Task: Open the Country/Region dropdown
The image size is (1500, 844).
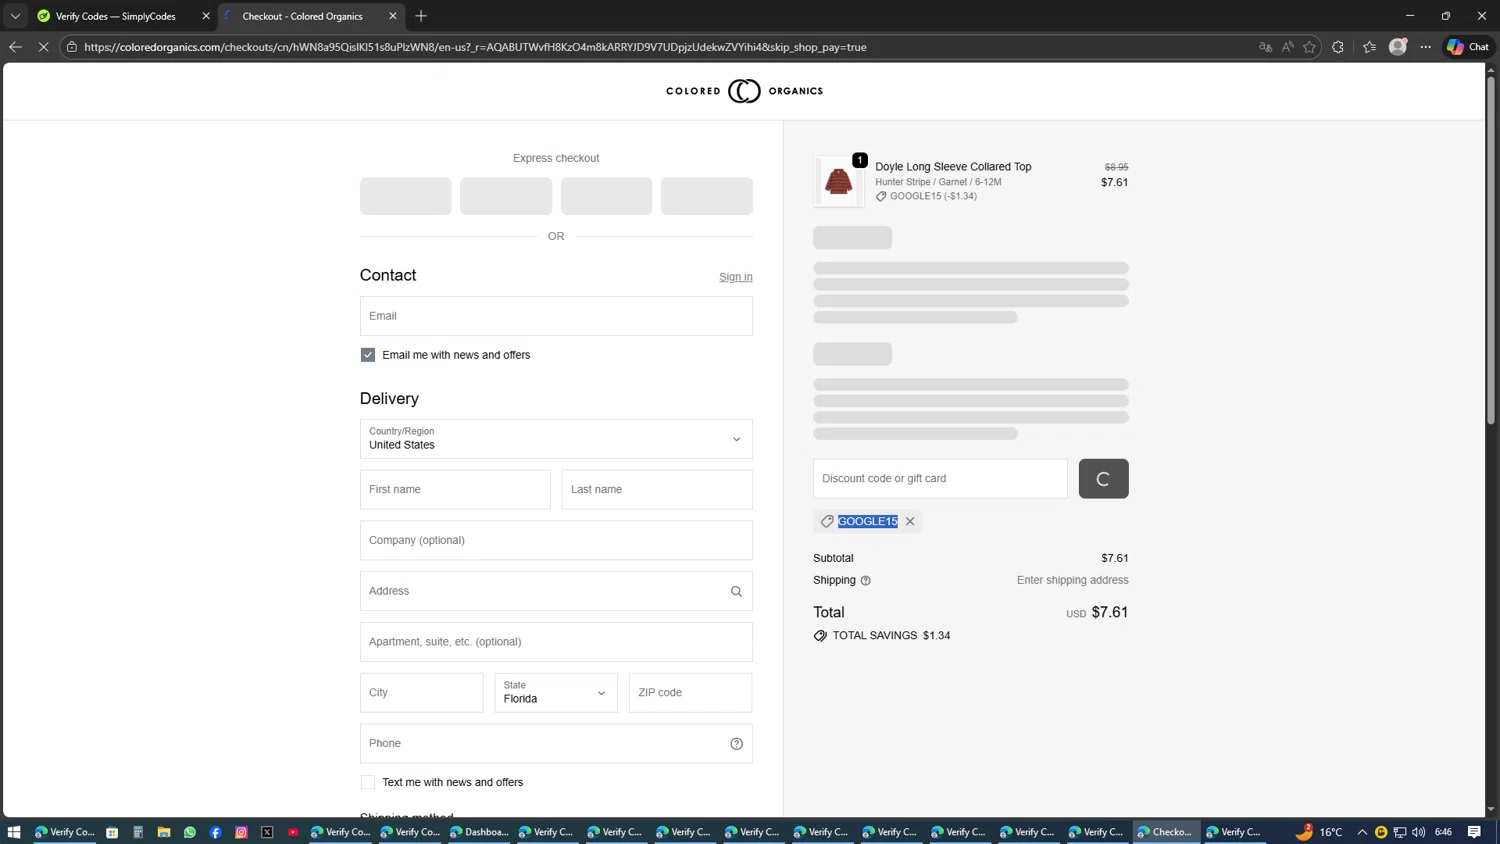Action: 556,439
